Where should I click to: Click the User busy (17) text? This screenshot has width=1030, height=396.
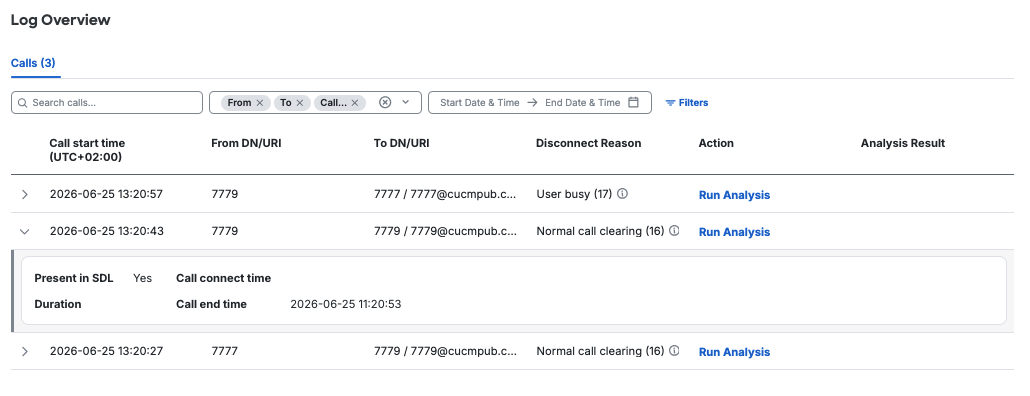pos(574,194)
